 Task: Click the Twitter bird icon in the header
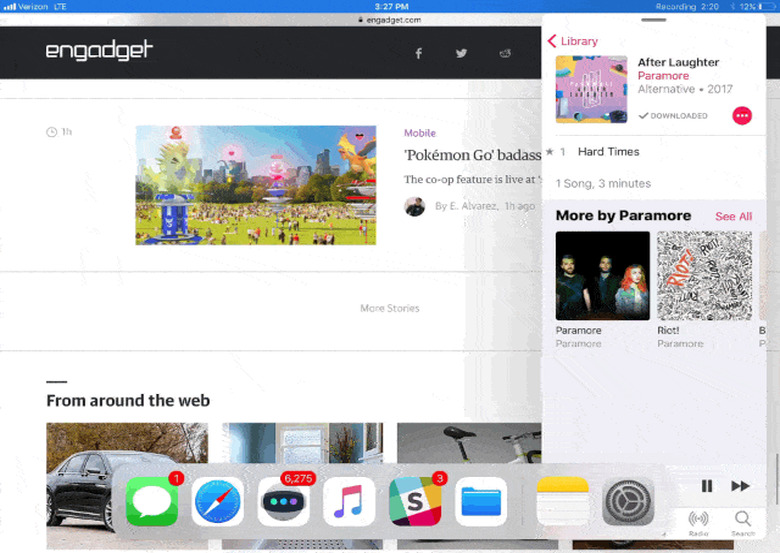[x=461, y=53]
